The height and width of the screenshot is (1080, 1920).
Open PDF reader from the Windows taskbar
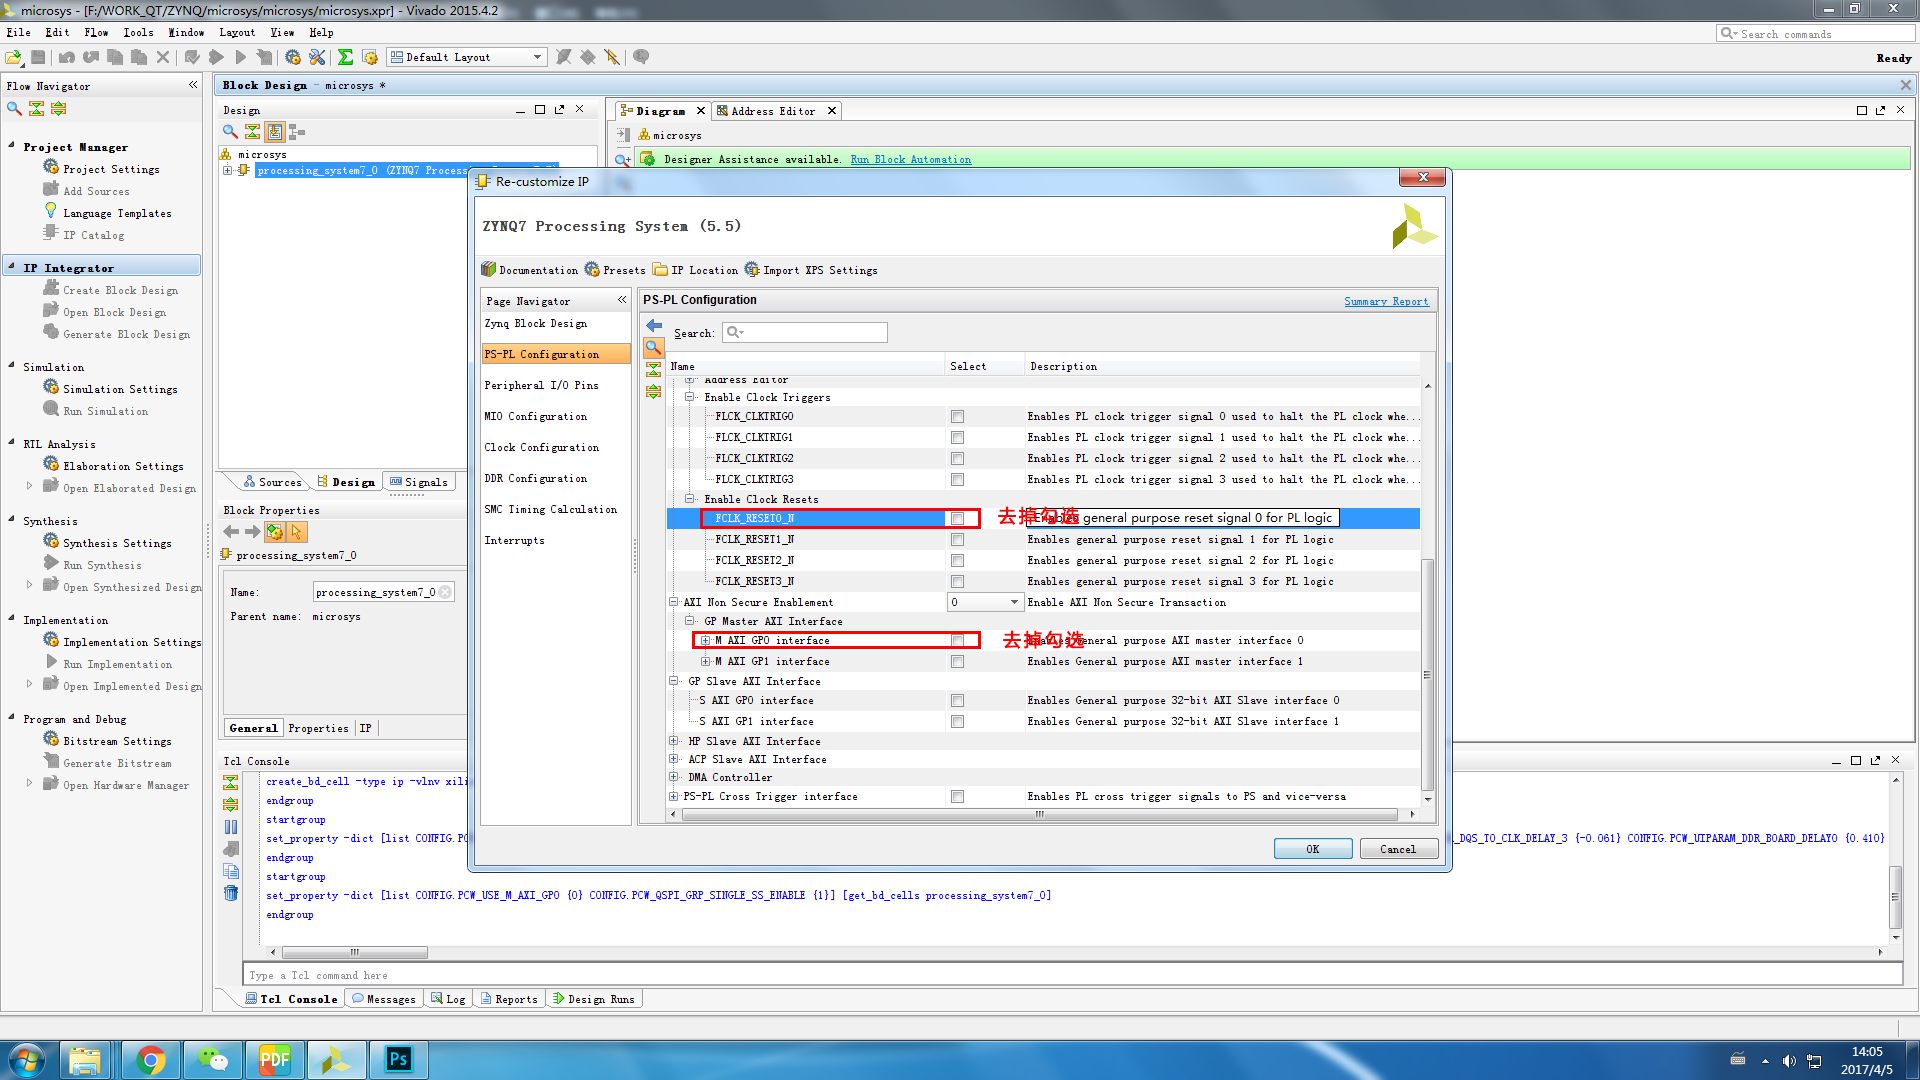(x=275, y=1060)
